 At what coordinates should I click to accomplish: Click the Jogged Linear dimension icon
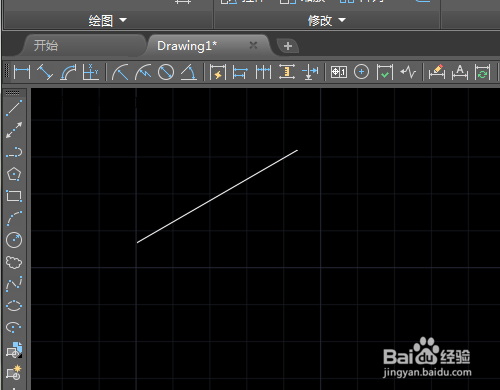pos(408,72)
